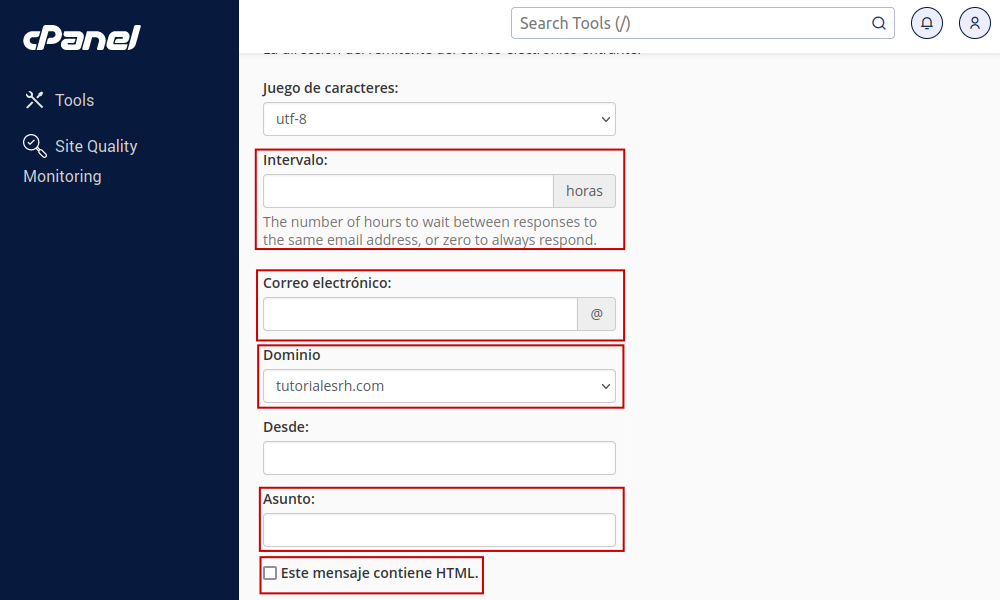Click the Desde input field
The height and width of the screenshot is (600, 1000).
click(x=439, y=458)
